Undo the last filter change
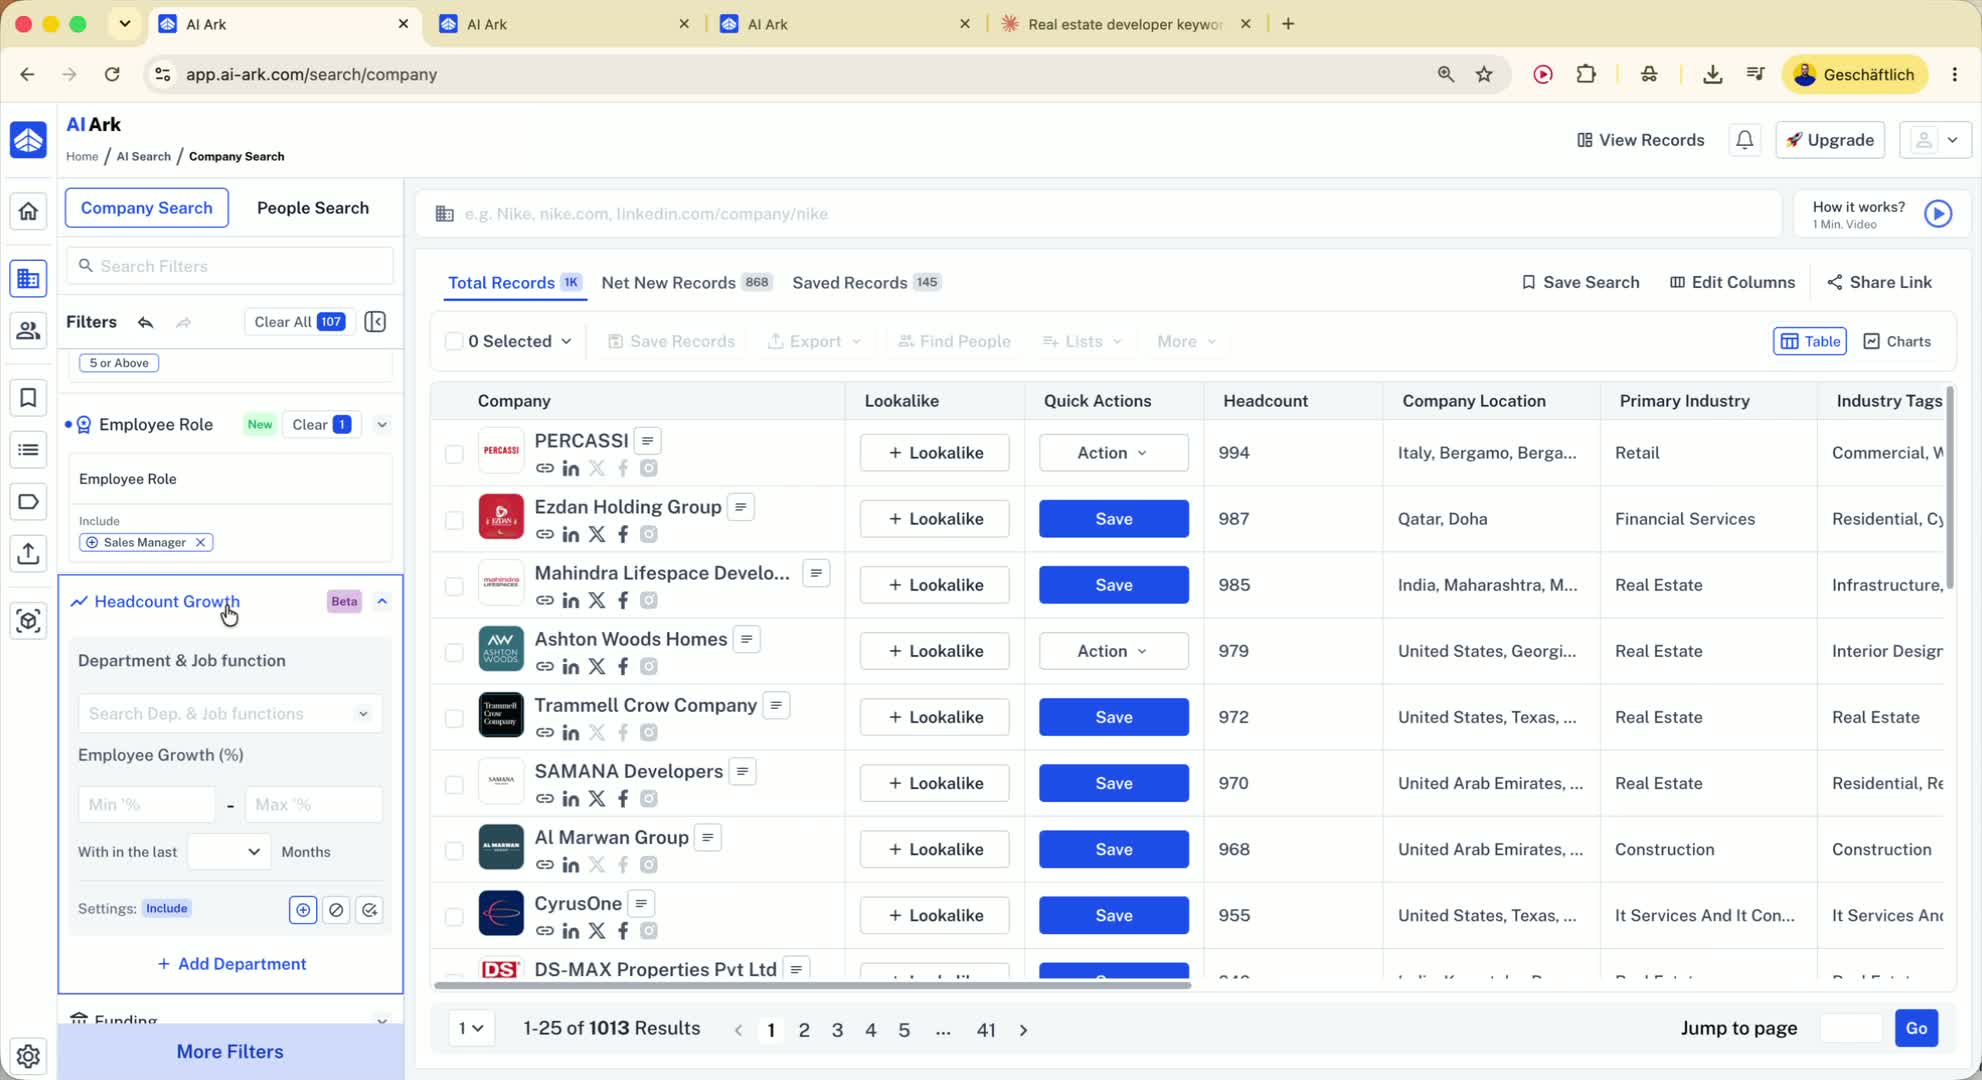Image resolution: width=1982 pixels, height=1080 pixels. tap(146, 322)
